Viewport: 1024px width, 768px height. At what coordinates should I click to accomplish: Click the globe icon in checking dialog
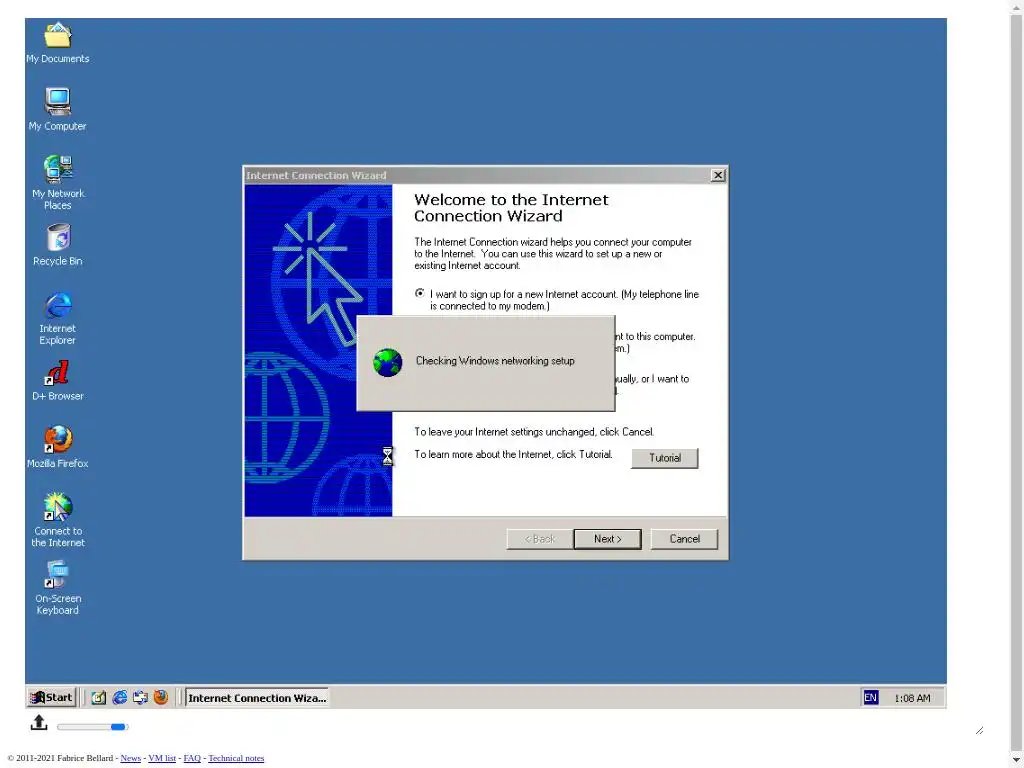pos(387,362)
